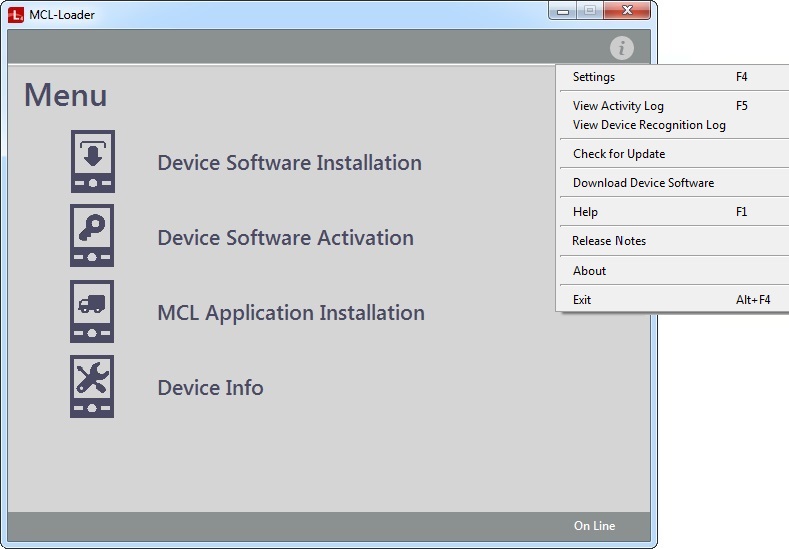
Task: Select About in the menu
Action: click(x=674, y=271)
